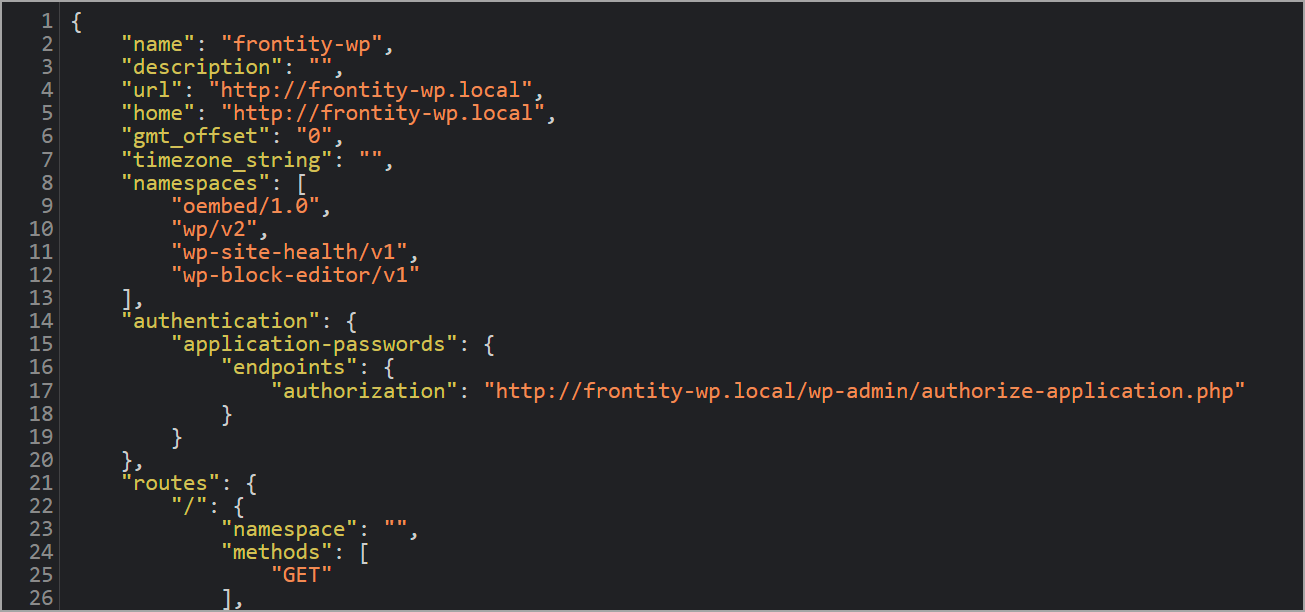
Task: Click the "namespaces" key
Action: tap(196, 182)
